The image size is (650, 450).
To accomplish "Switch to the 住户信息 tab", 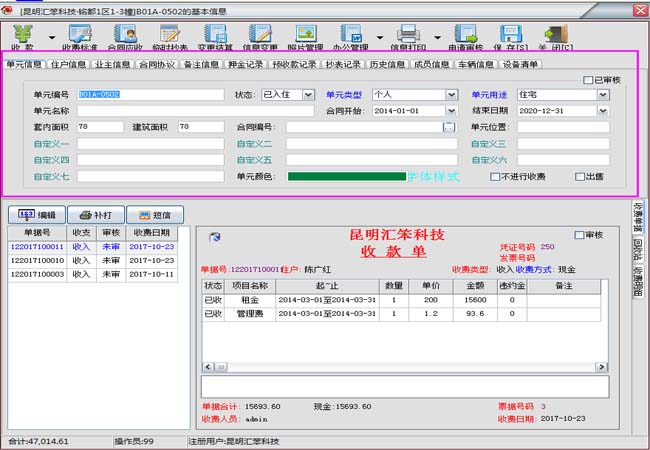I will (x=68, y=65).
